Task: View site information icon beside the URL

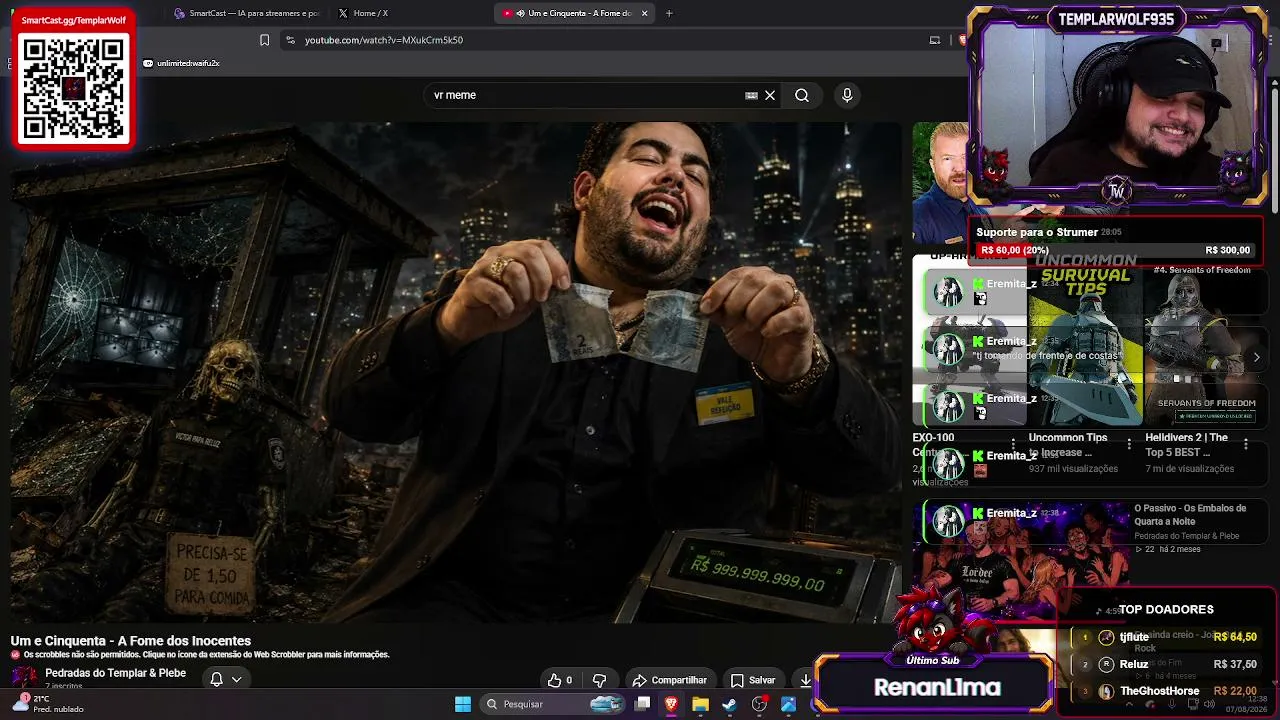Action: click(x=290, y=40)
